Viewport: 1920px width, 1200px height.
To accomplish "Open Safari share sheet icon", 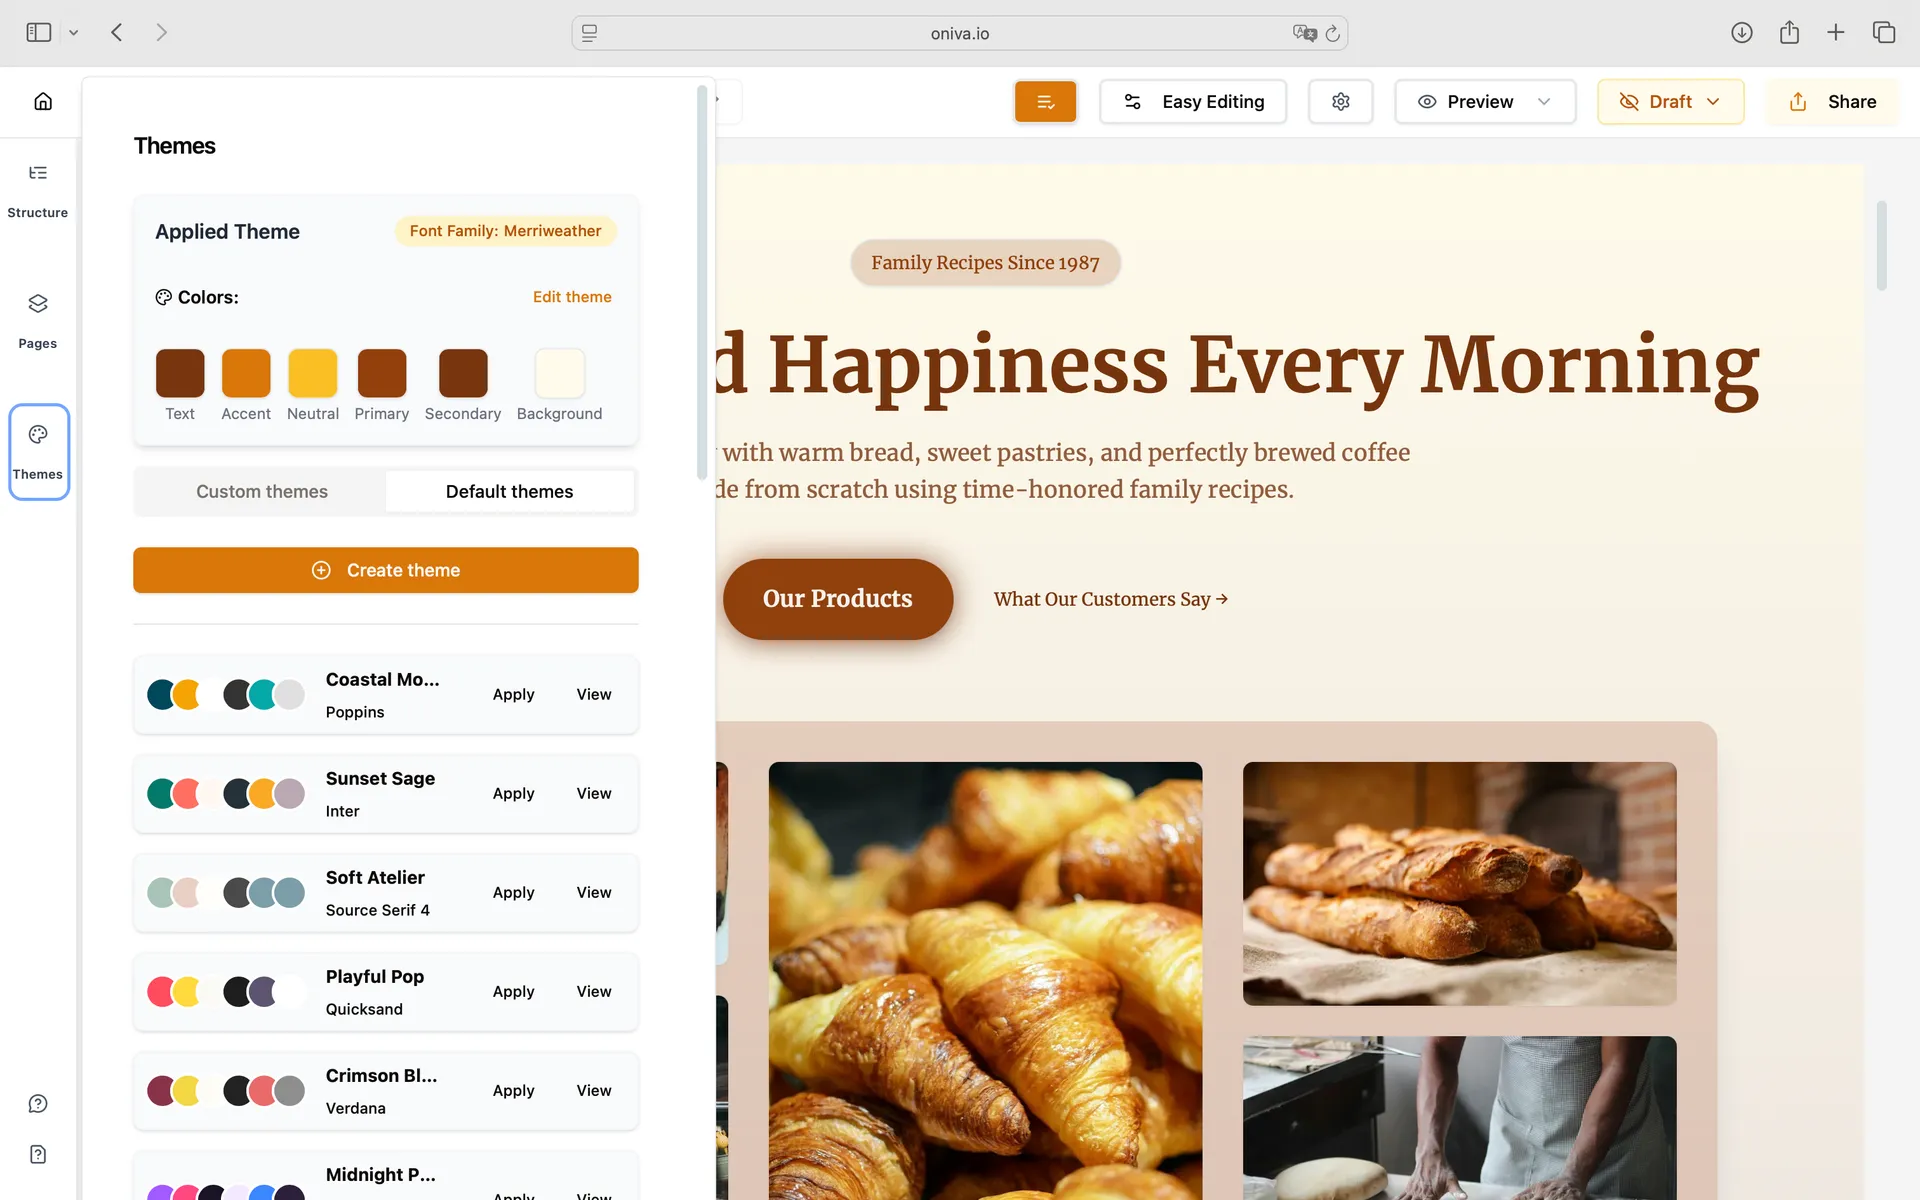I will pos(1789,32).
